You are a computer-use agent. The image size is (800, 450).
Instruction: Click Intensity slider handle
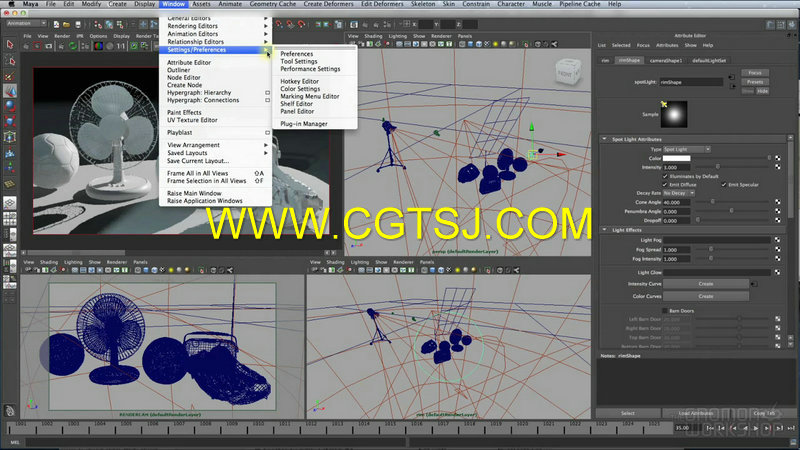[x=718, y=167]
